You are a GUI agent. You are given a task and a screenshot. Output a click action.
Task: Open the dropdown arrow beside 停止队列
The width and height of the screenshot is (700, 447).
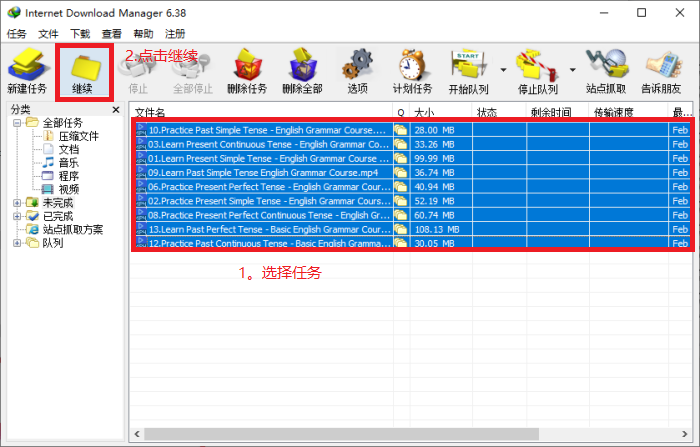point(572,70)
